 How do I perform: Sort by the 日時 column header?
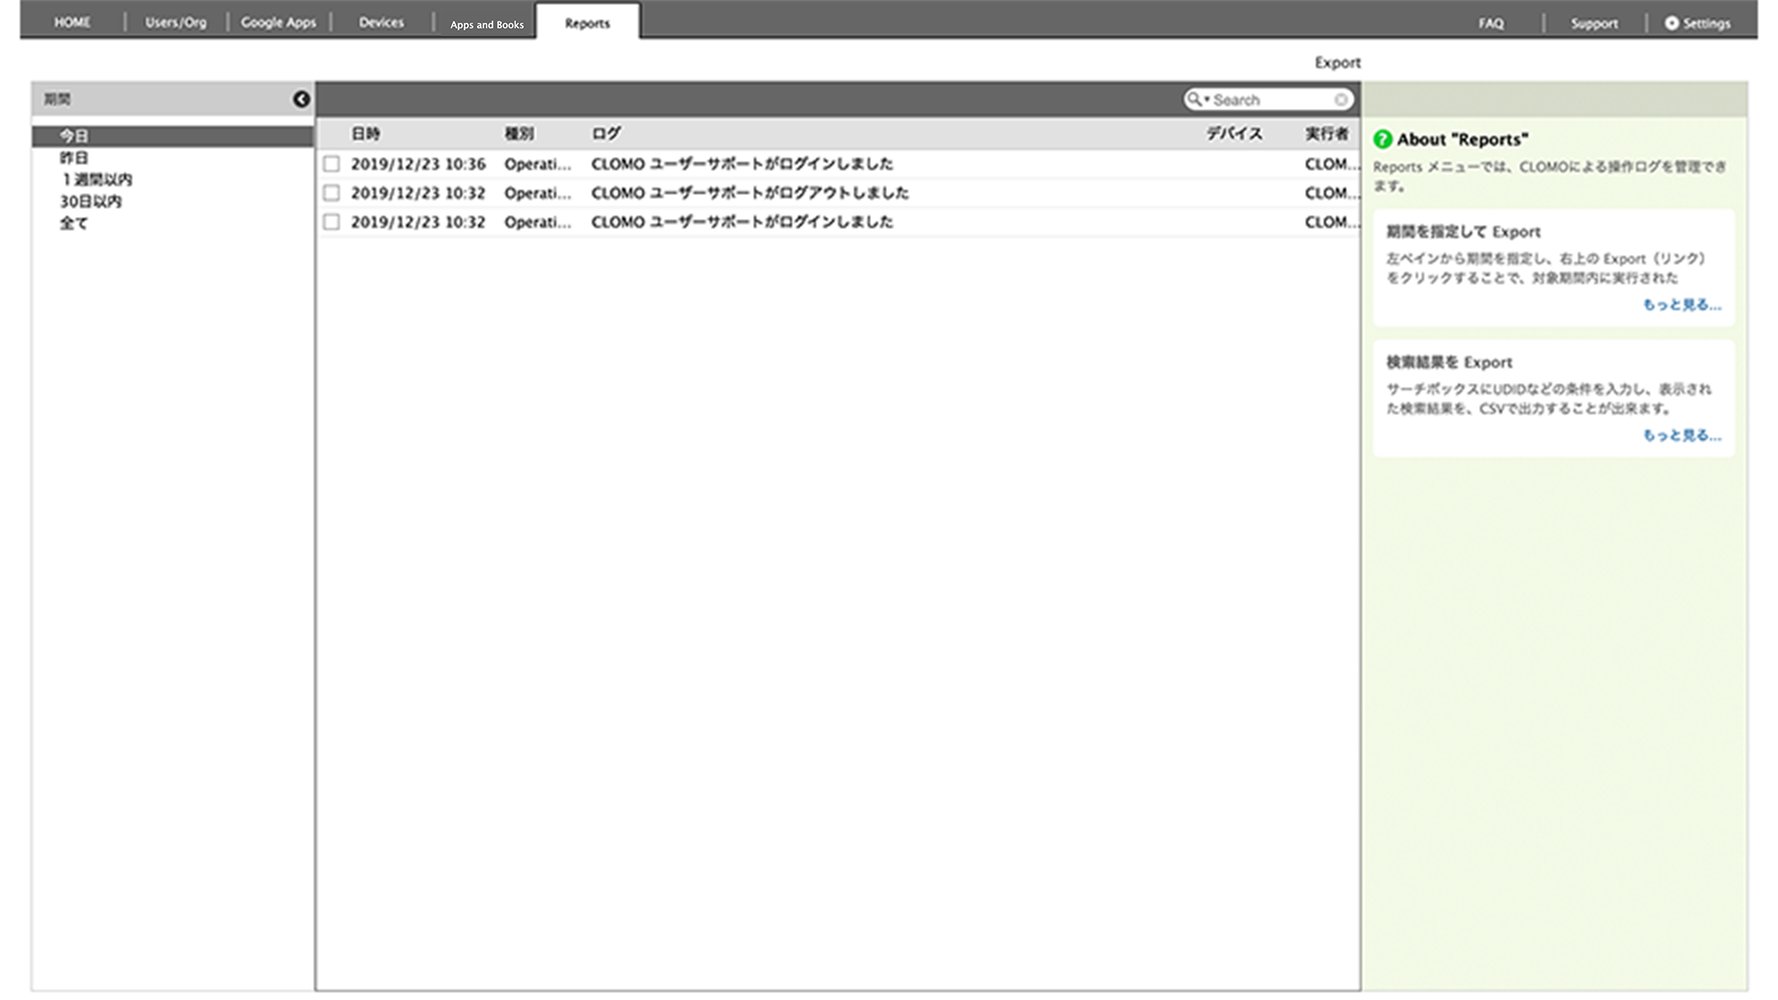pyautogui.click(x=366, y=133)
